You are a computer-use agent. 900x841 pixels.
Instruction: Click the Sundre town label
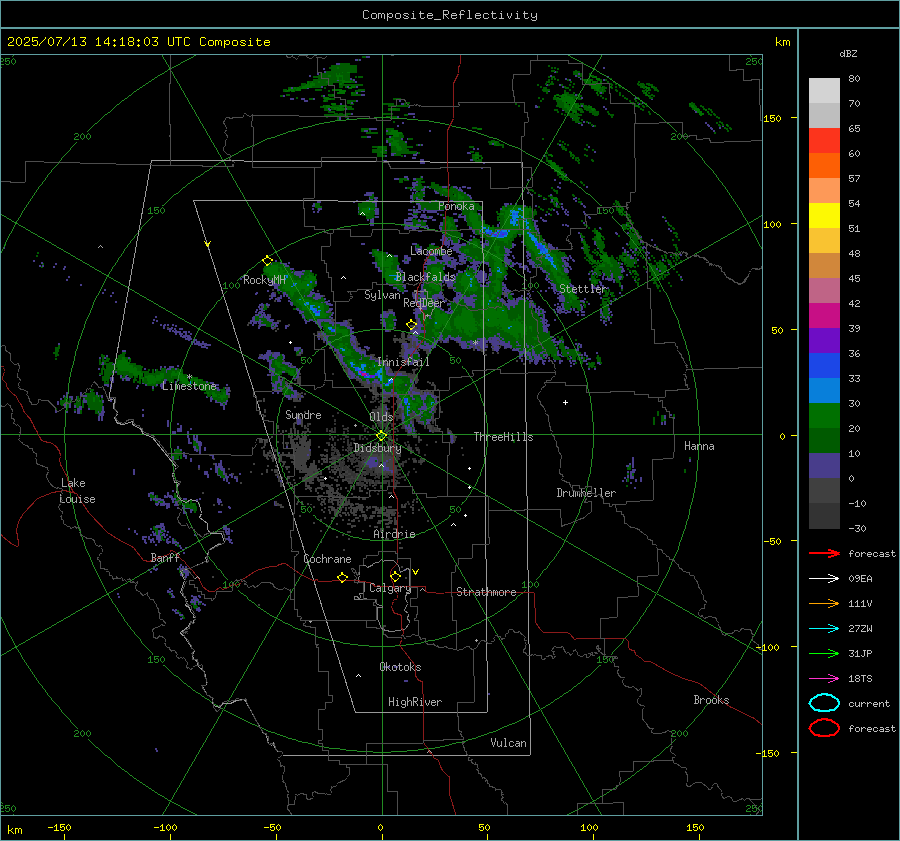303,414
